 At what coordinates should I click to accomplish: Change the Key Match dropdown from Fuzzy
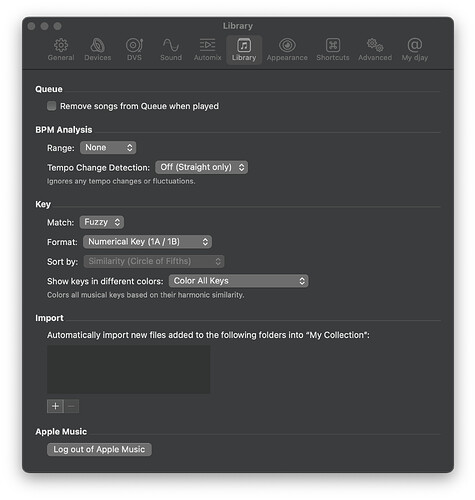102,222
